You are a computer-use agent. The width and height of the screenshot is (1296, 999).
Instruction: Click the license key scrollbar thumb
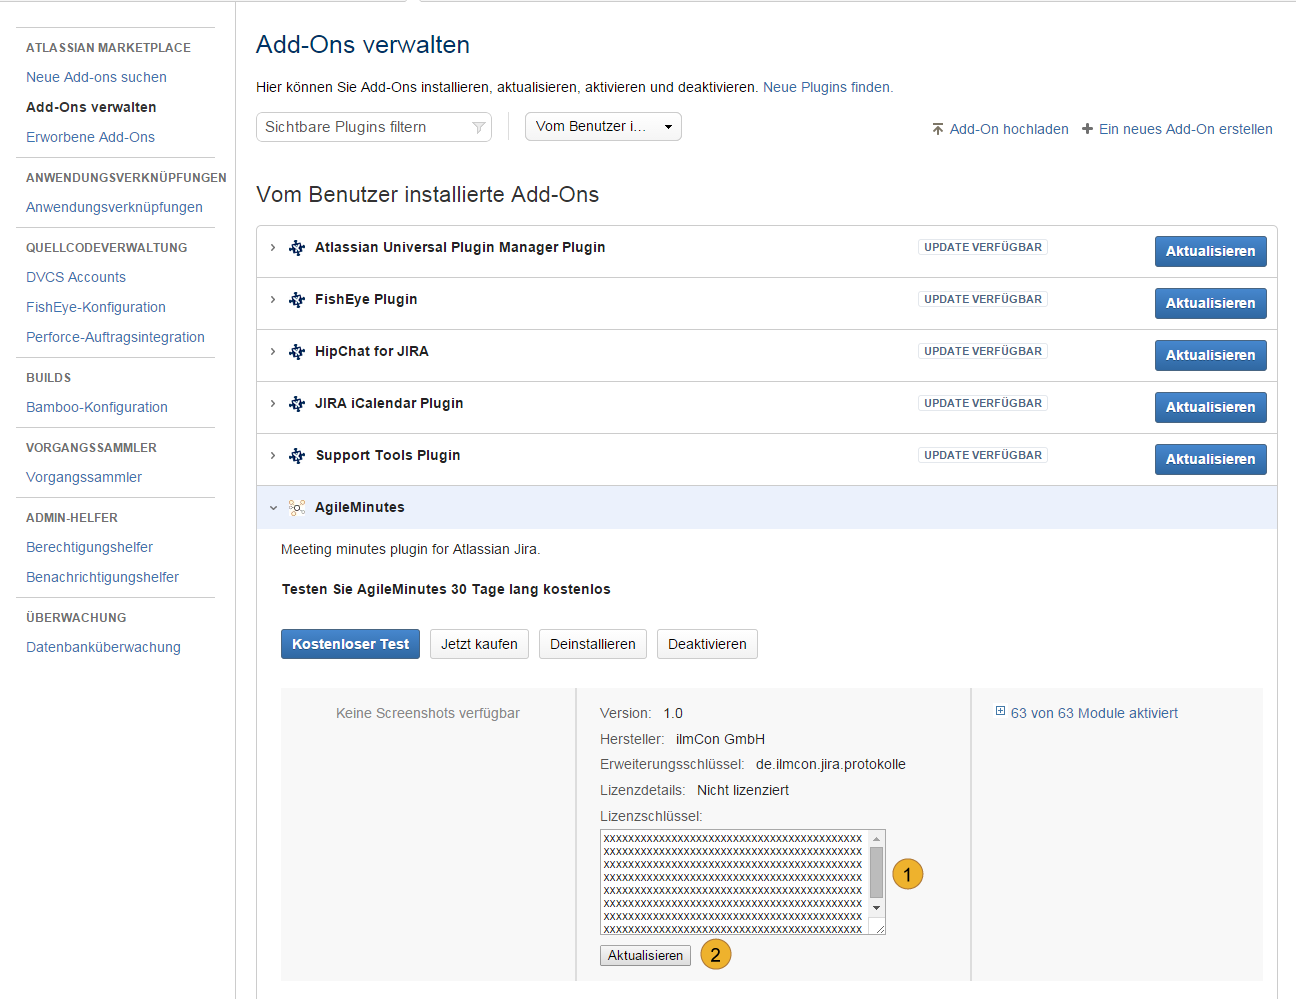click(x=876, y=872)
